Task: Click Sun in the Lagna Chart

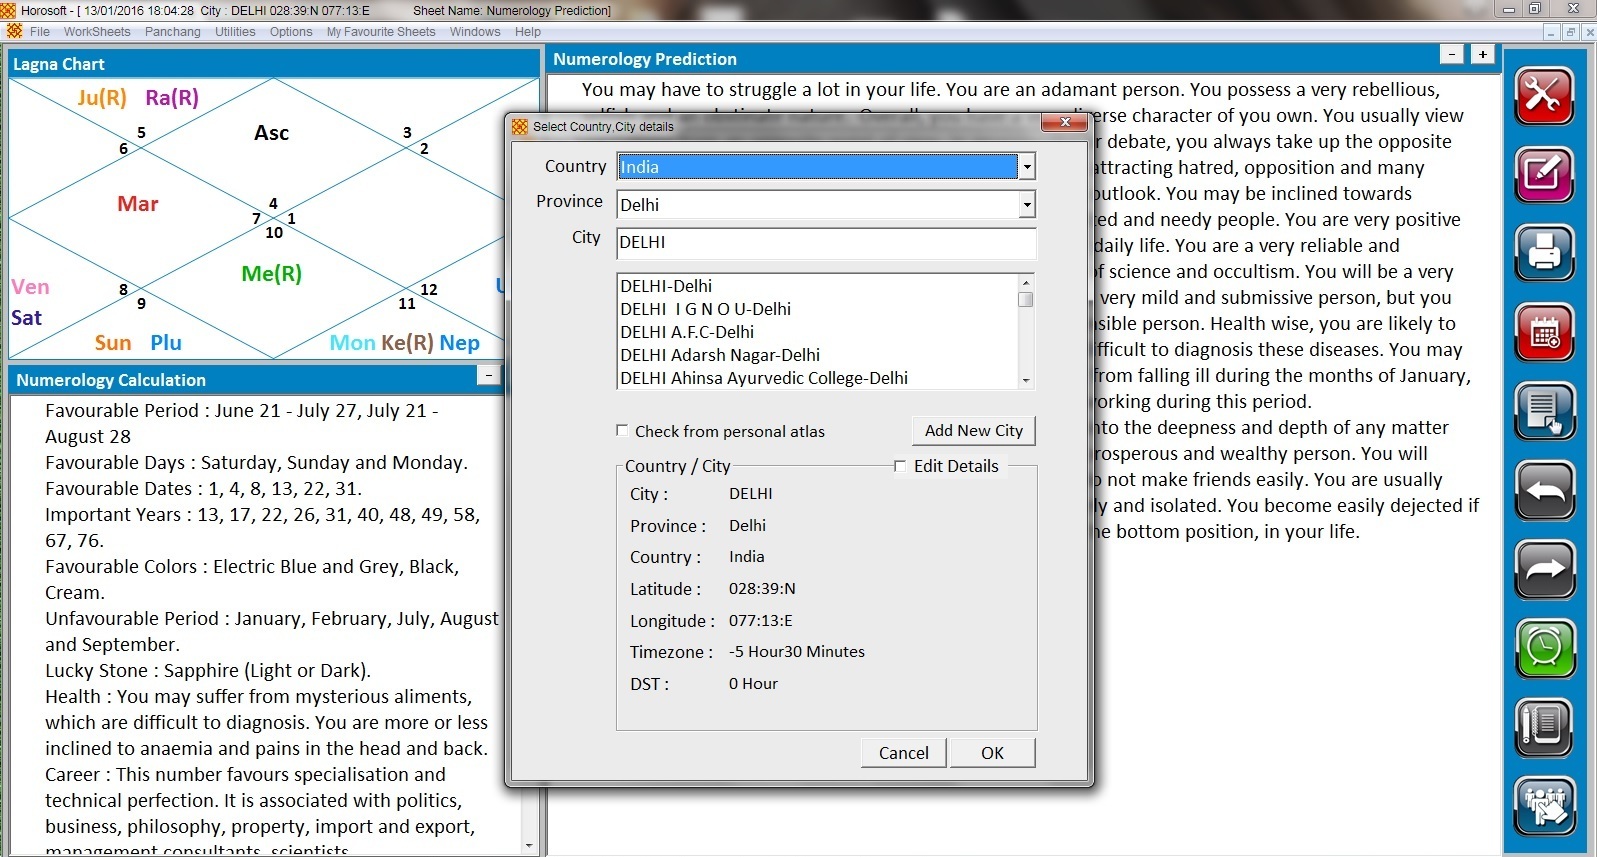Action: tap(113, 343)
